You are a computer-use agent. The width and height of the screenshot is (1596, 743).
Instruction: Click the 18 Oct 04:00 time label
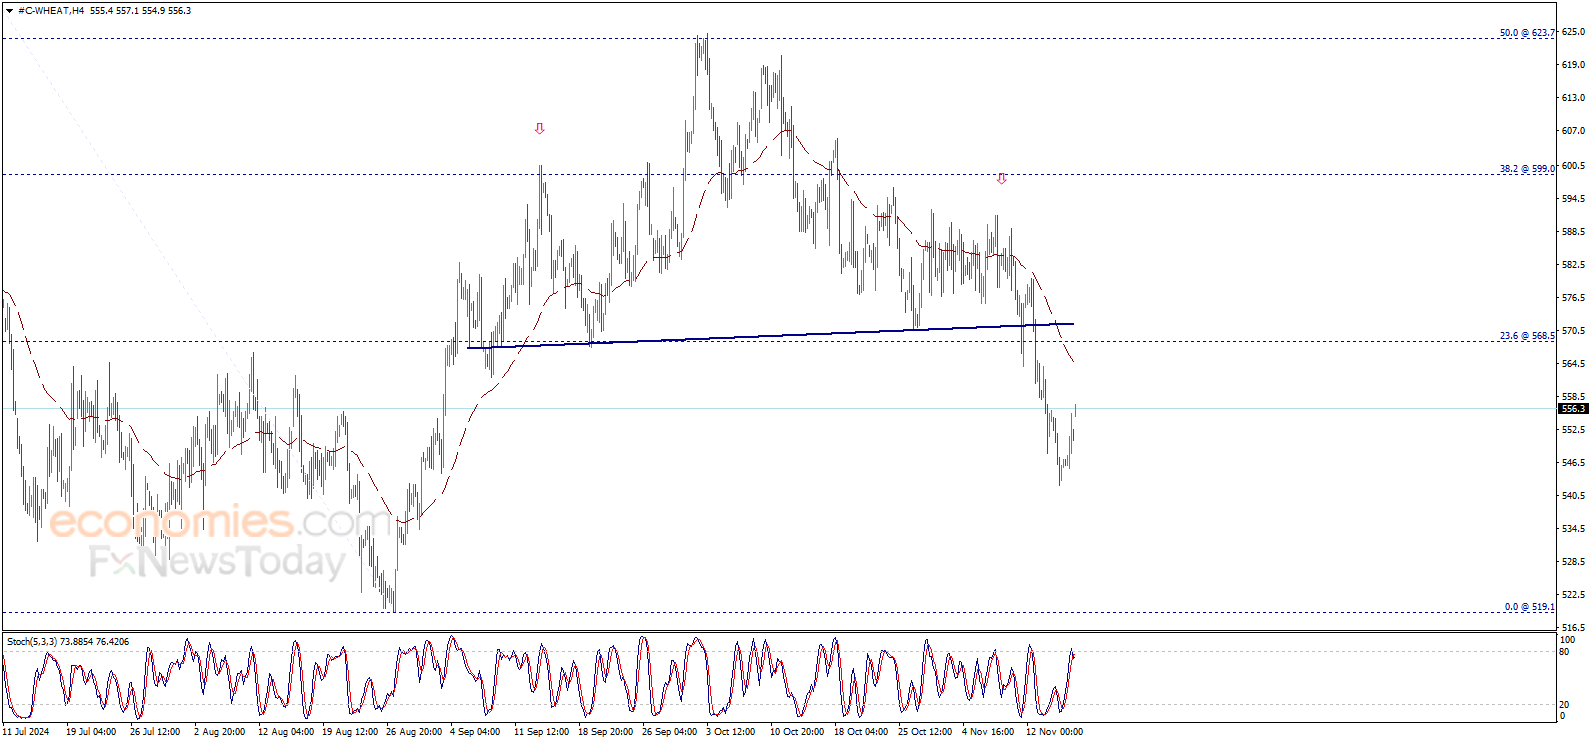pyautogui.click(x=861, y=732)
